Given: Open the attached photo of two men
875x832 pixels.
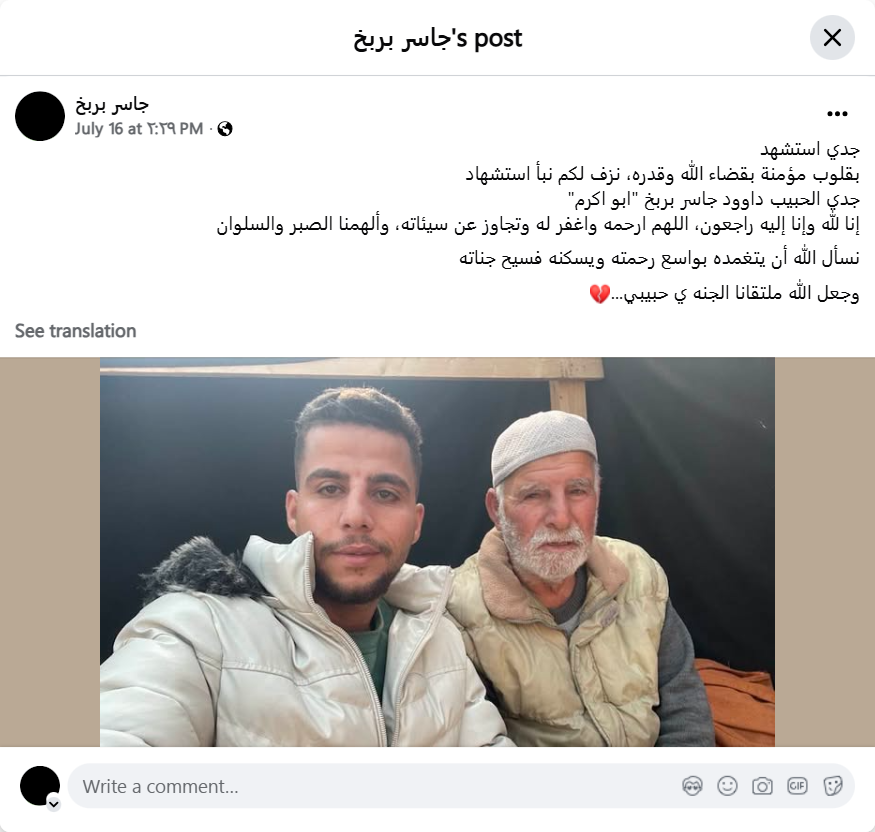Looking at the screenshot, I should tap(438, 552).
